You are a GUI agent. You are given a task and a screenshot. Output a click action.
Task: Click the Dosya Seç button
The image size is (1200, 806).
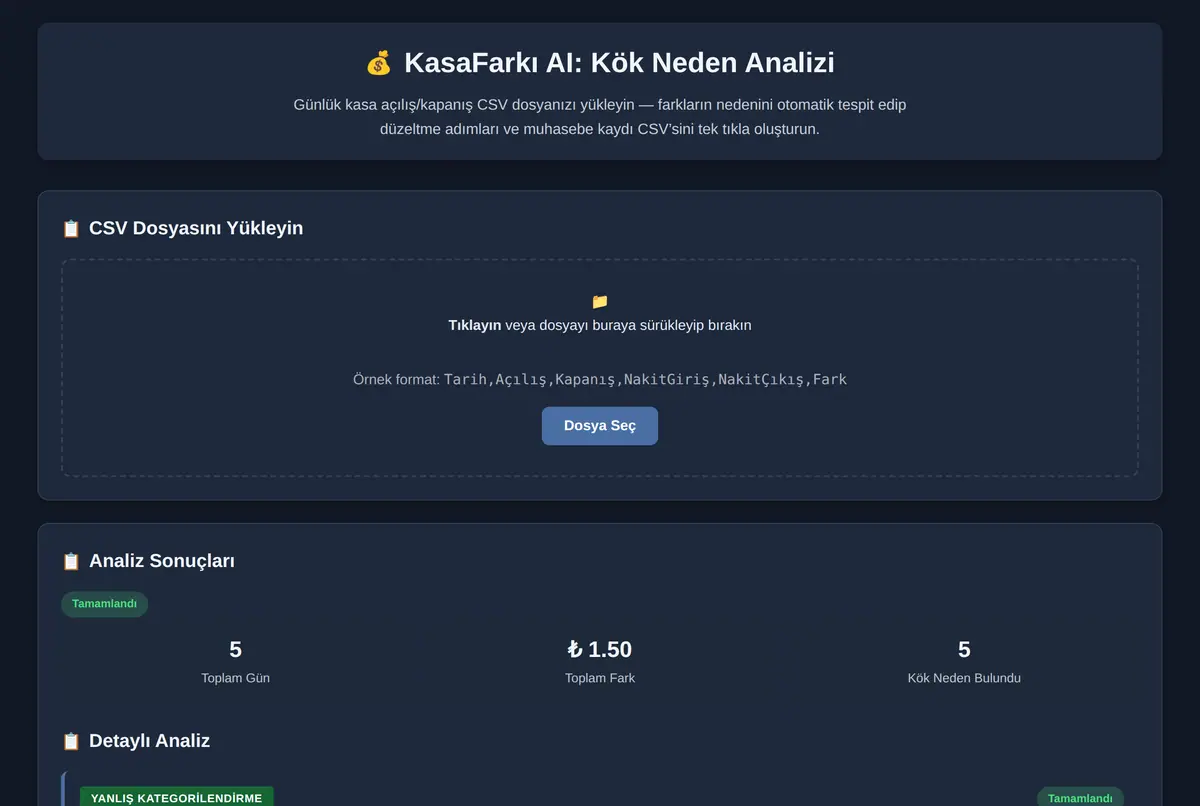click(600, 426)
